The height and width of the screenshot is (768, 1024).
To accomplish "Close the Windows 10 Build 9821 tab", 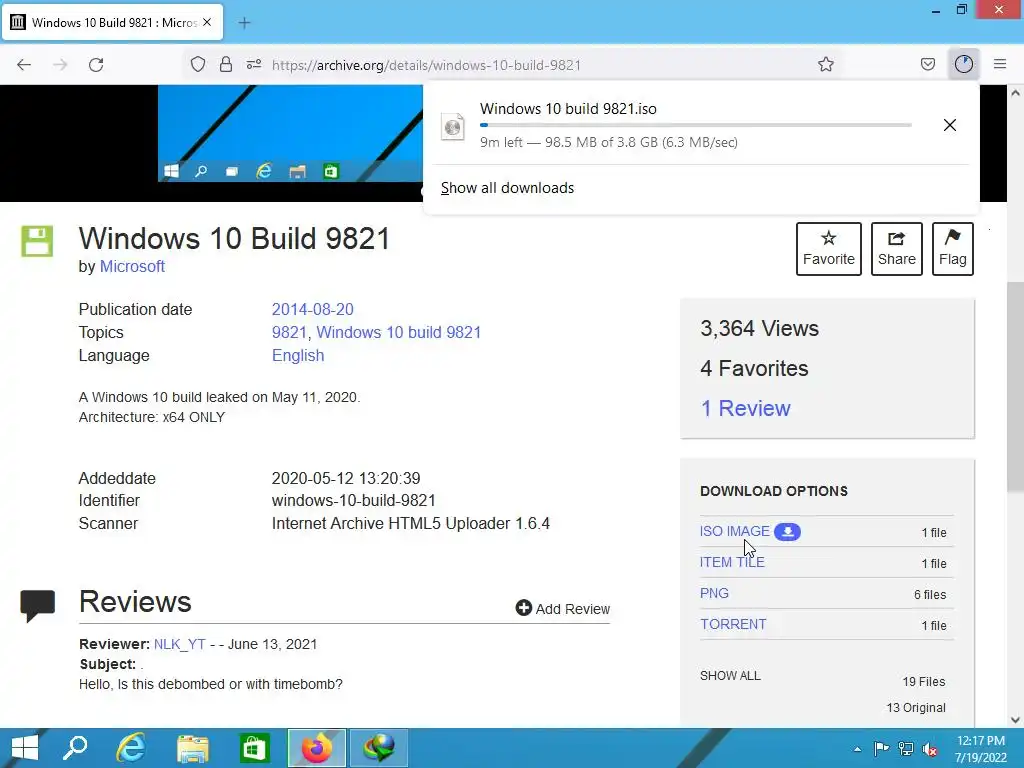I will 207,22.
